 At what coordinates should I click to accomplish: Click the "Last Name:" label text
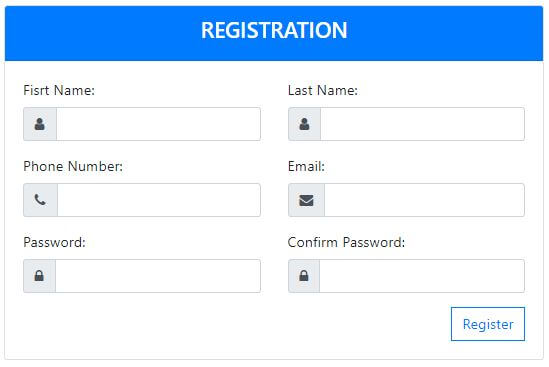pyautogui.click(x=323, y=90)
